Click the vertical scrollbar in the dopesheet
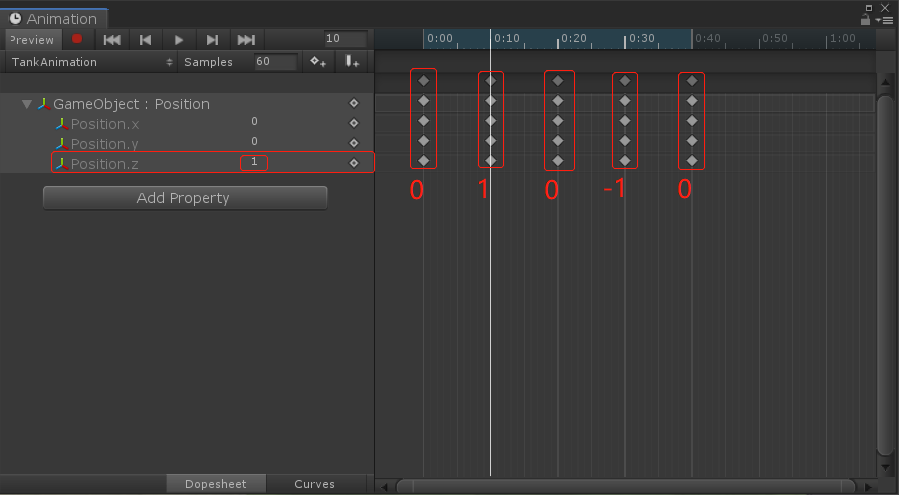Screen dimensions: 899x495 [x=886, y=275]
